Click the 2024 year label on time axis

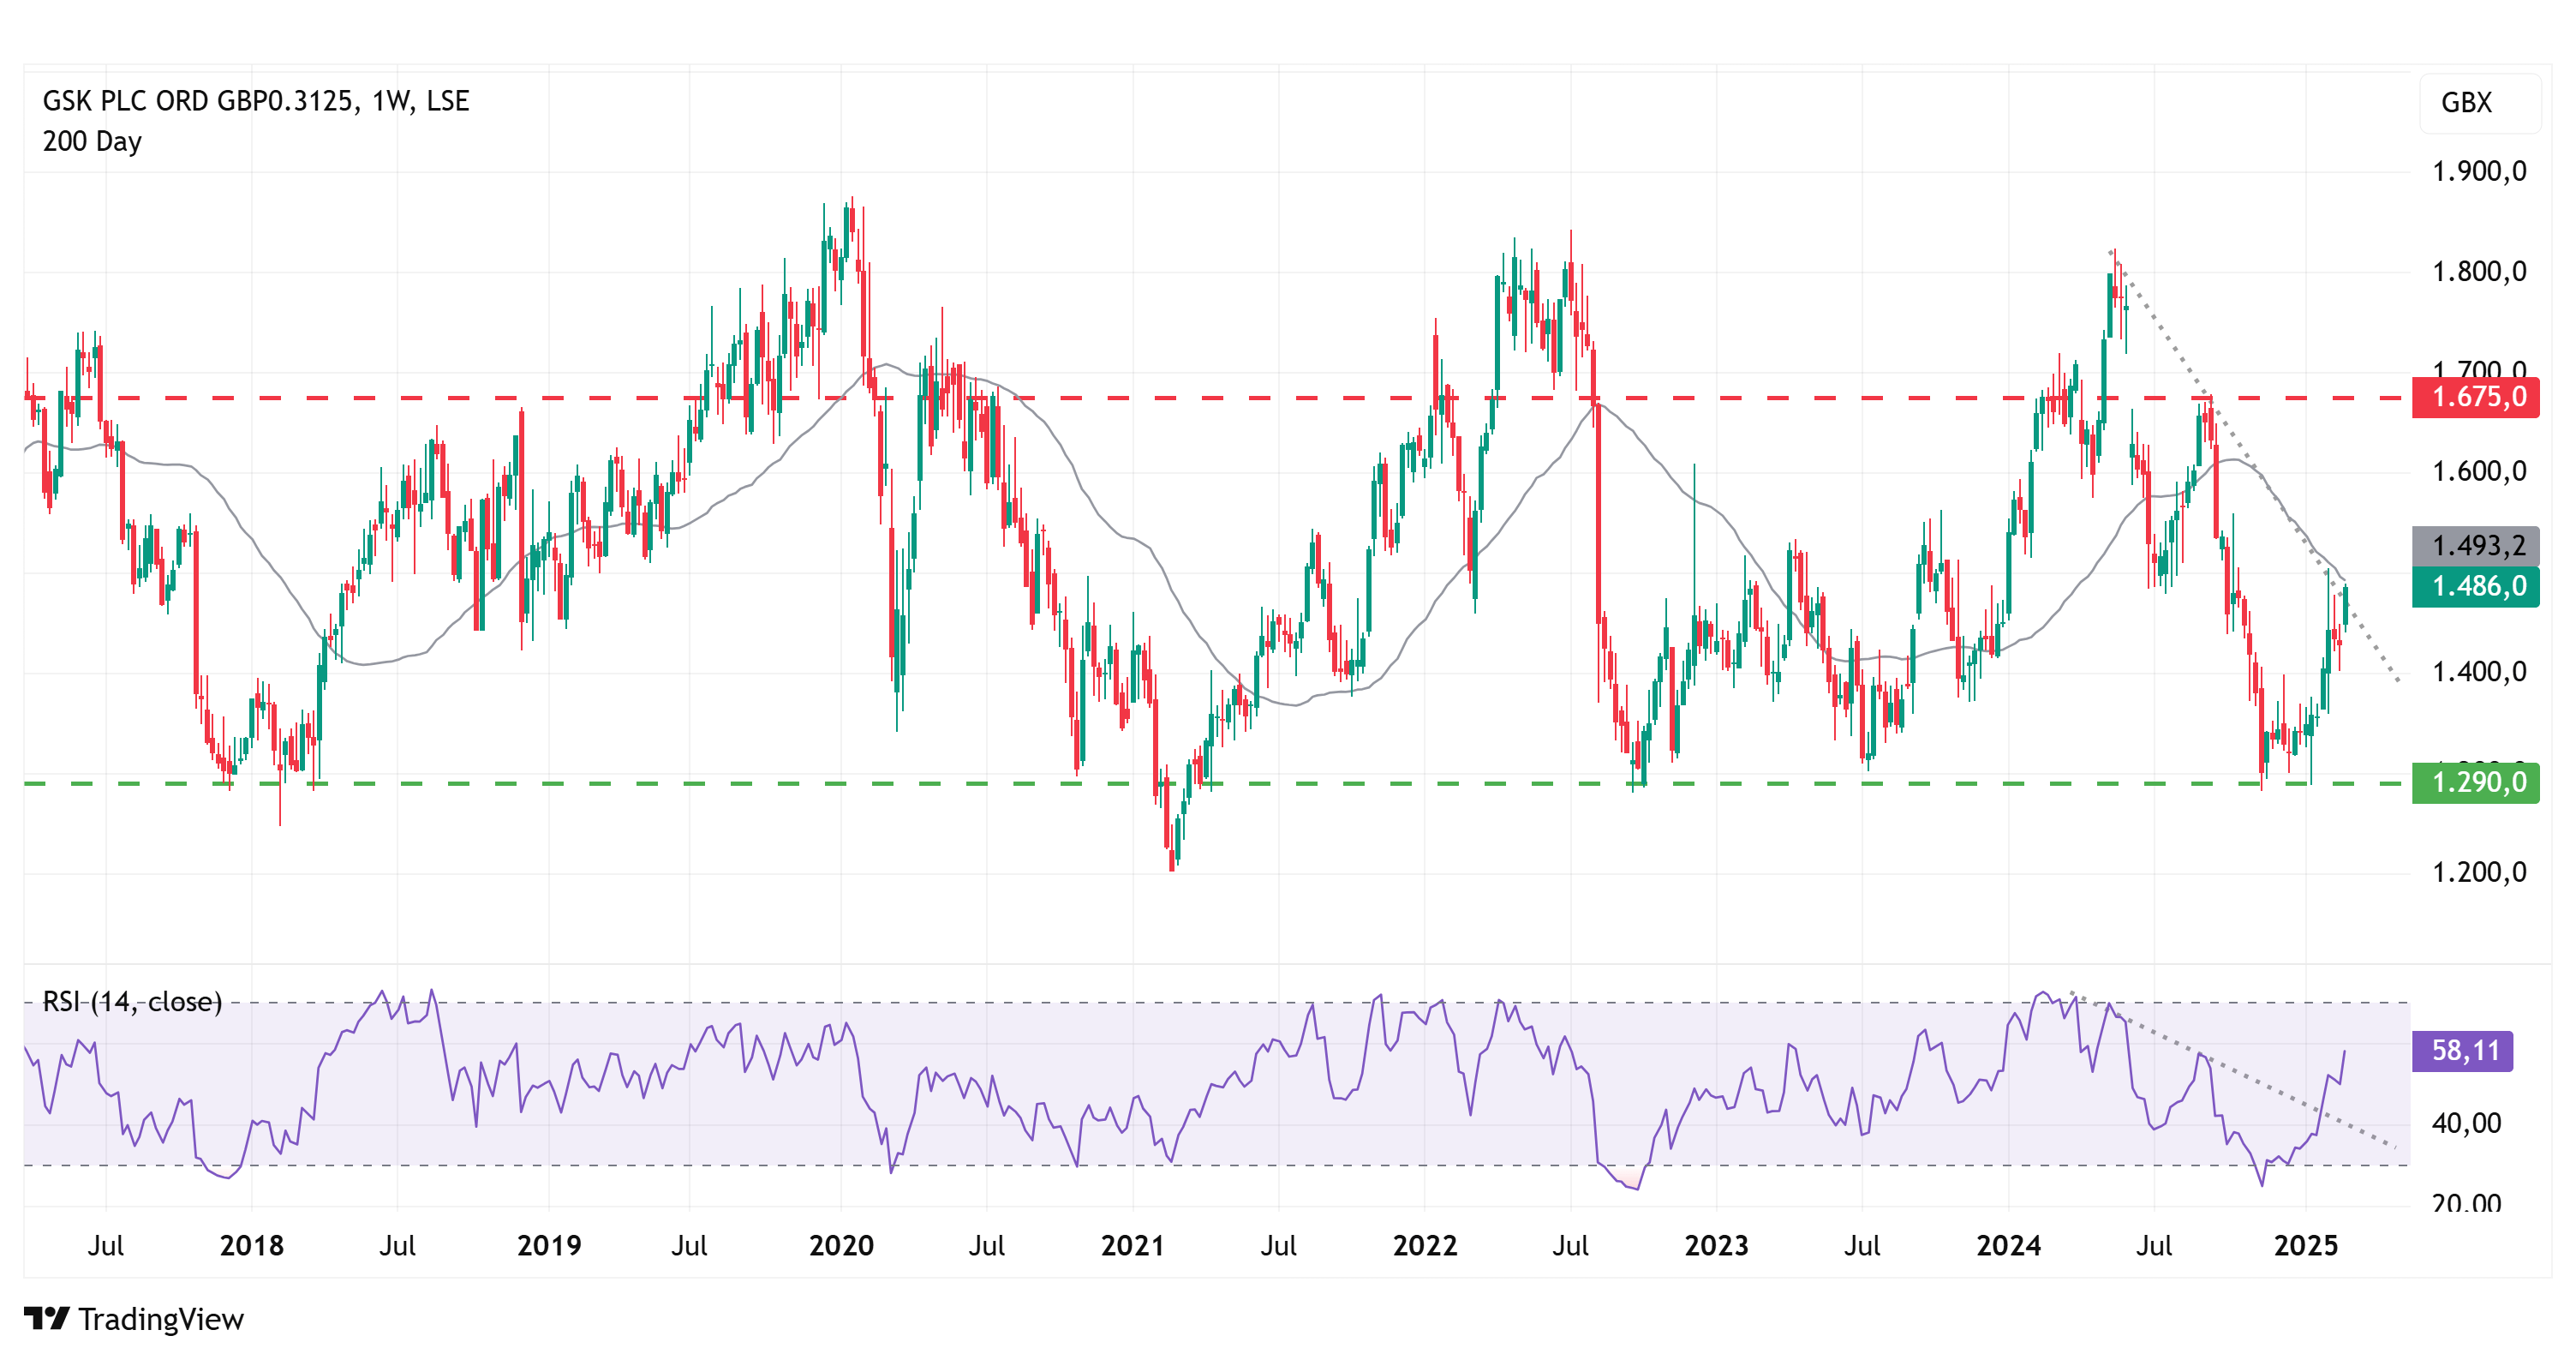tap(2008, 1245)
